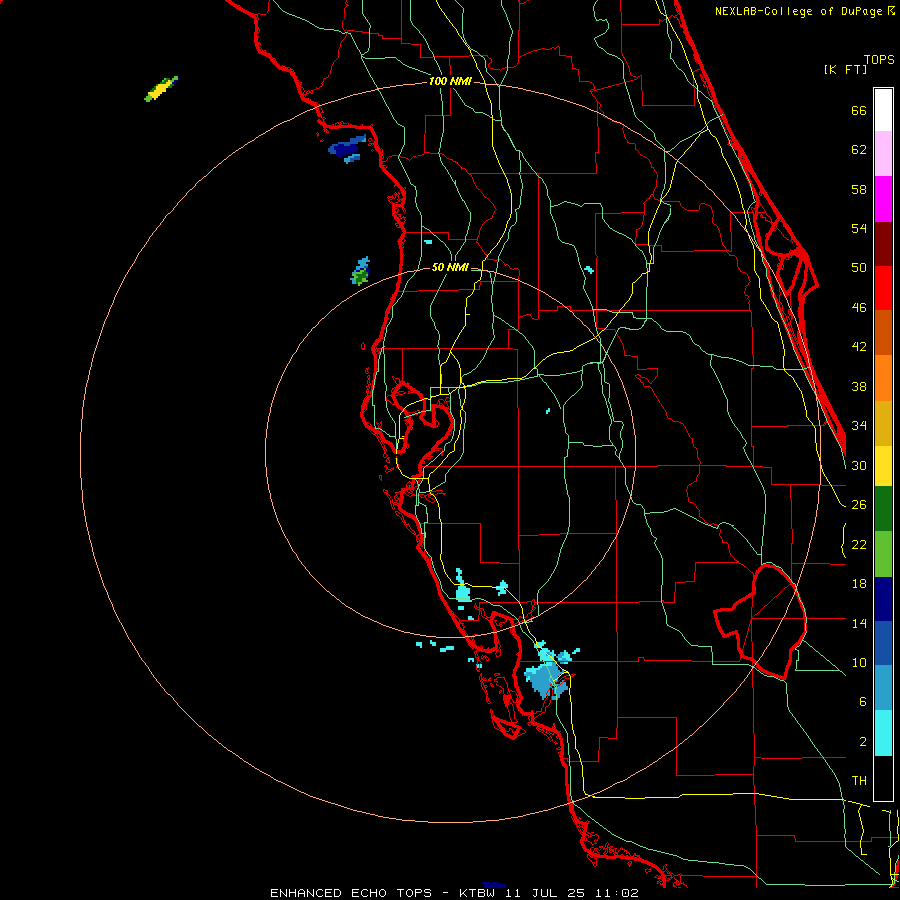900x900 pixels.
Task: Click the ENHANCED ECHO TOPS caption text
Action: tap(351, 893)
